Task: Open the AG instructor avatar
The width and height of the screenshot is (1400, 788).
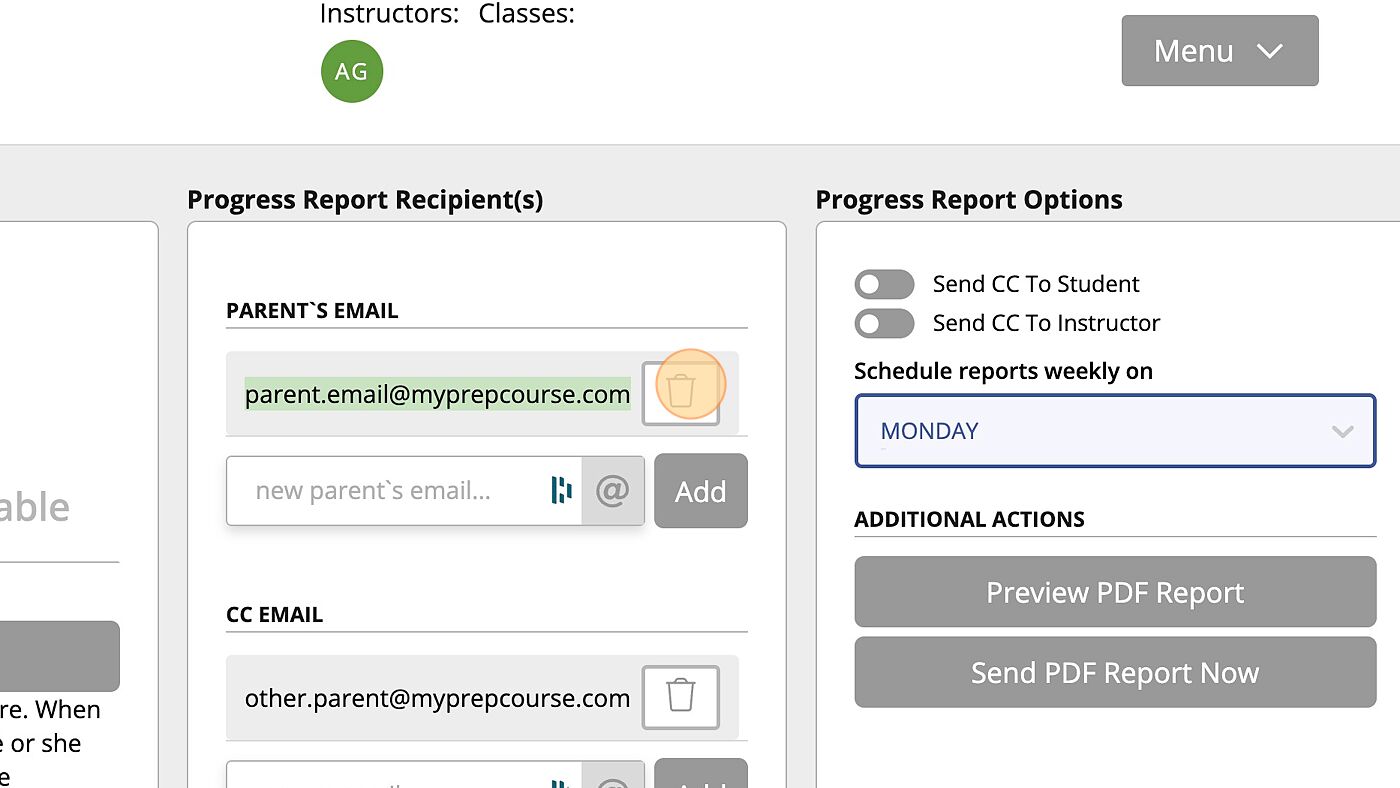Action: (352, 71)
